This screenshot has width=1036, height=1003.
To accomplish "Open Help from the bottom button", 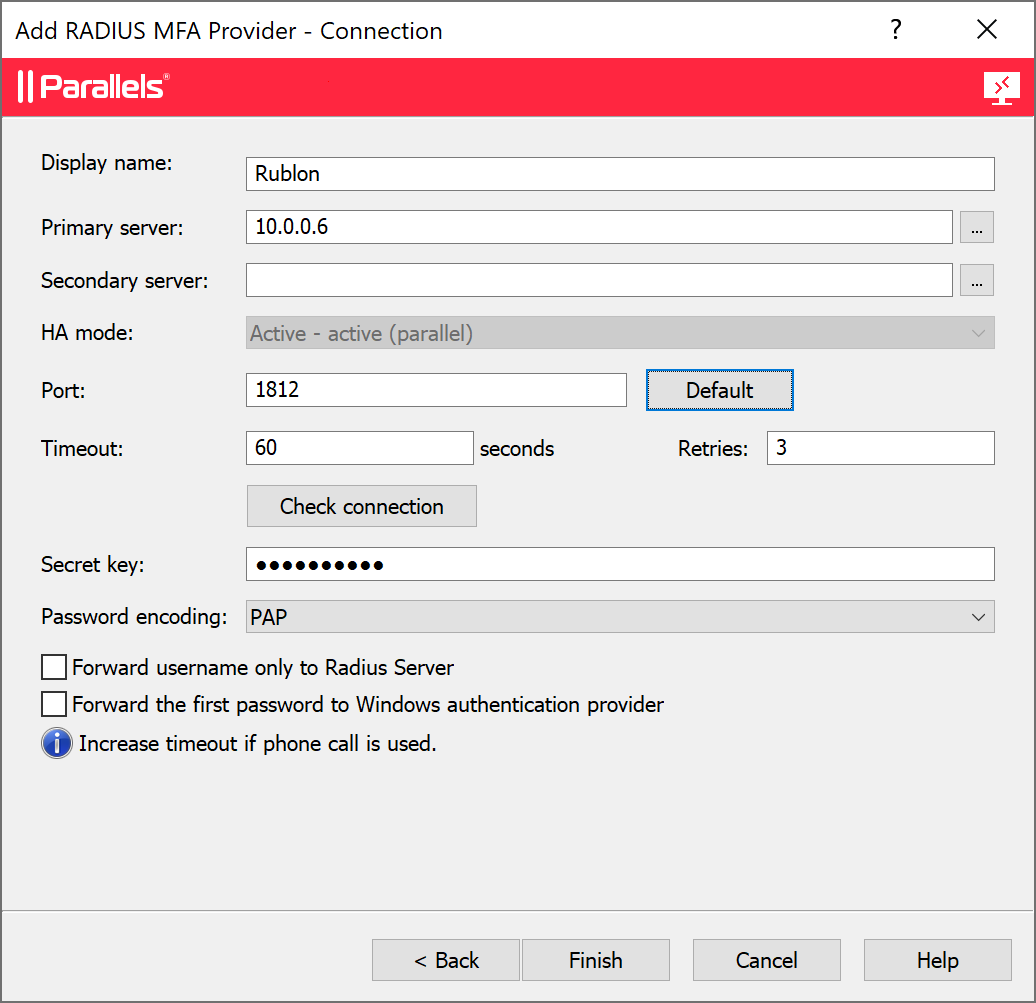I will coord(937,960).
